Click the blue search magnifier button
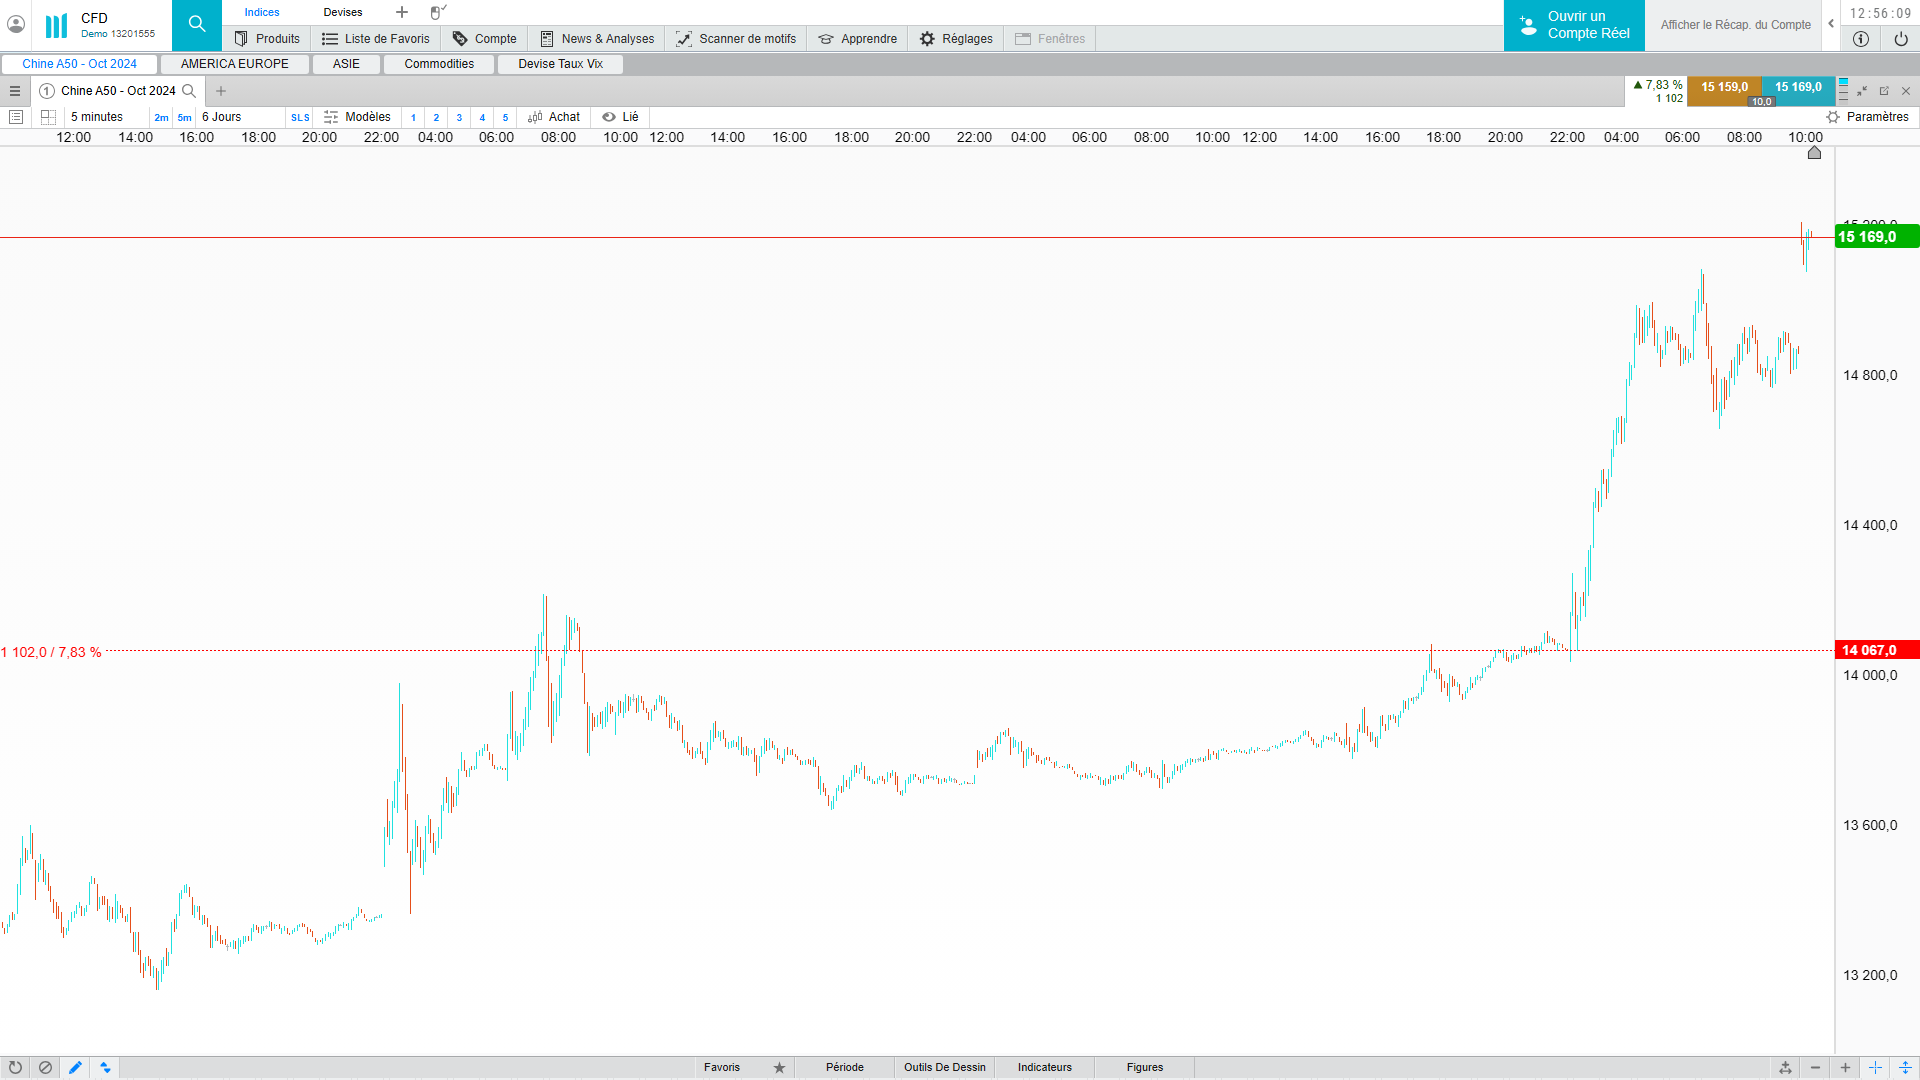Viewport: 1920px width, 1080px height. (x=197, y=25)
